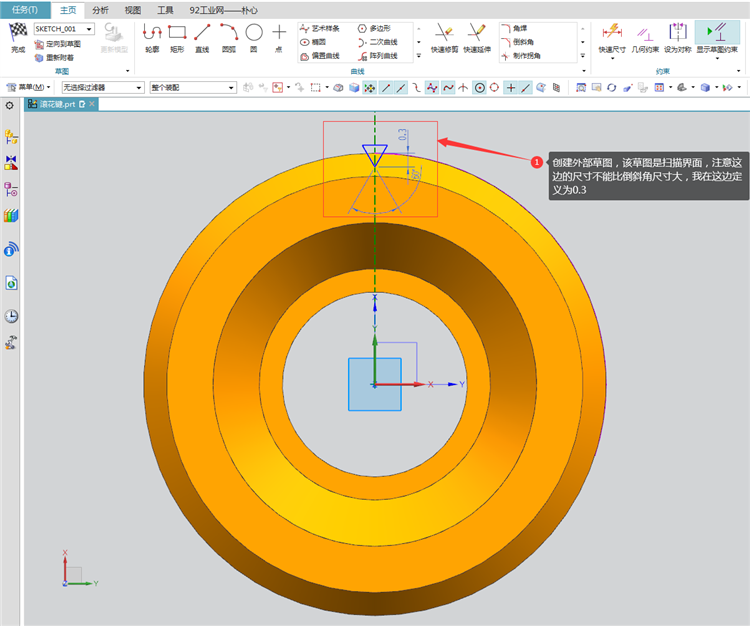Activate the 快速延伸 quick extend tool
The width and height of the screenshot is (750, 626).
(477, 38)
